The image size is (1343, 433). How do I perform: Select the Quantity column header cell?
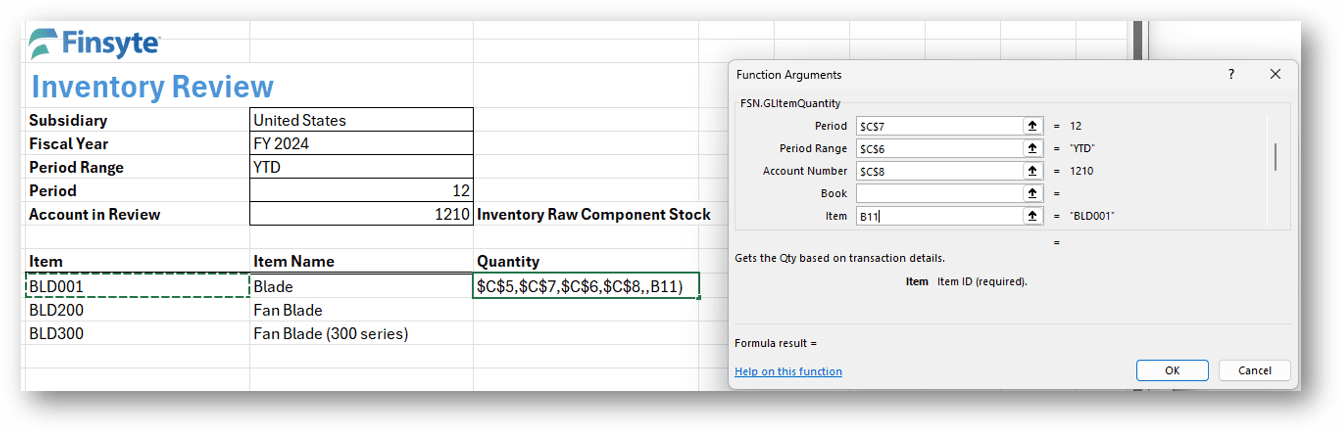586,261
